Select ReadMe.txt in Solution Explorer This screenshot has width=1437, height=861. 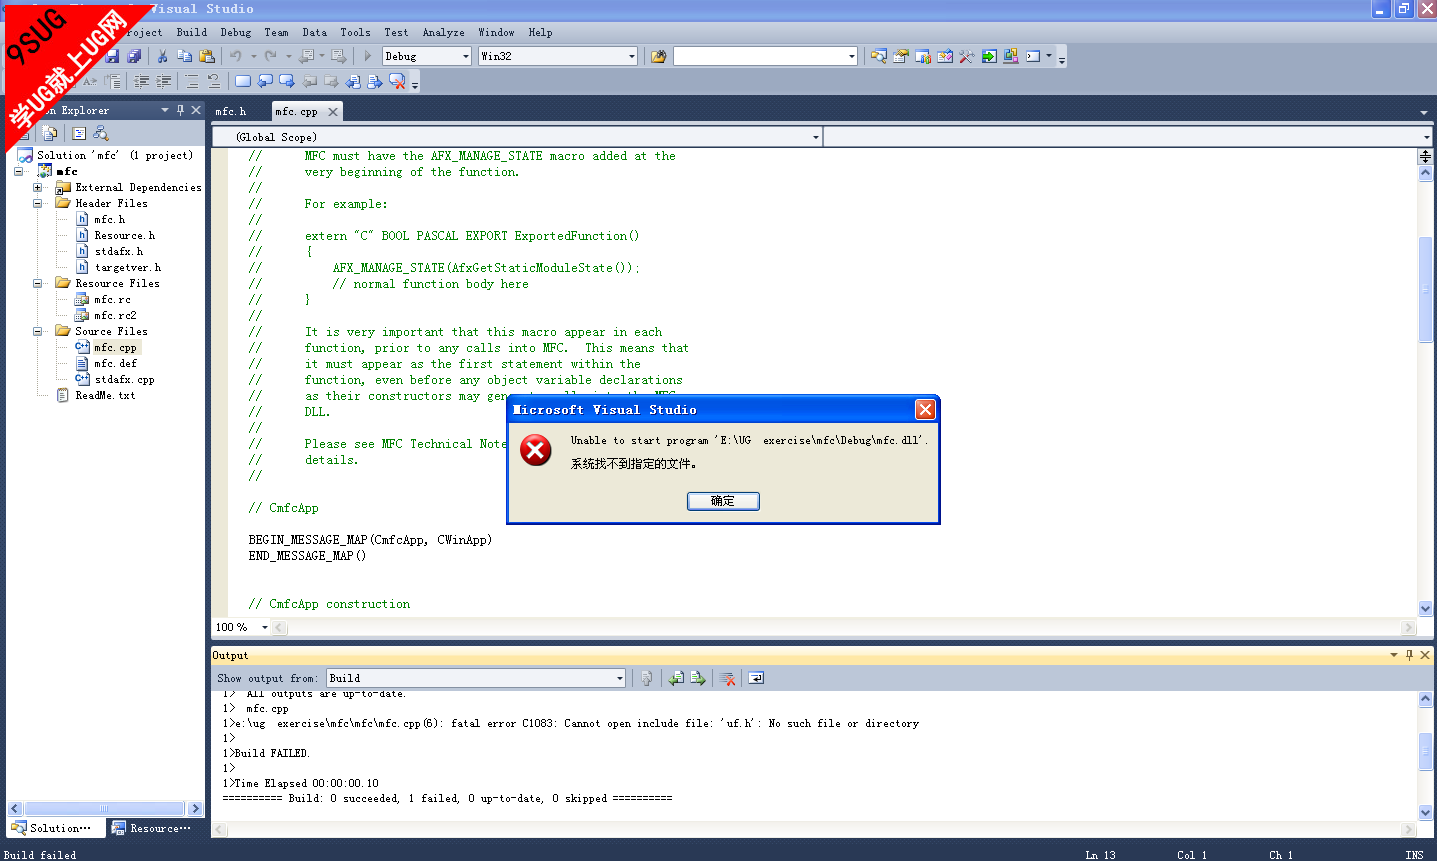click(105, 396)
